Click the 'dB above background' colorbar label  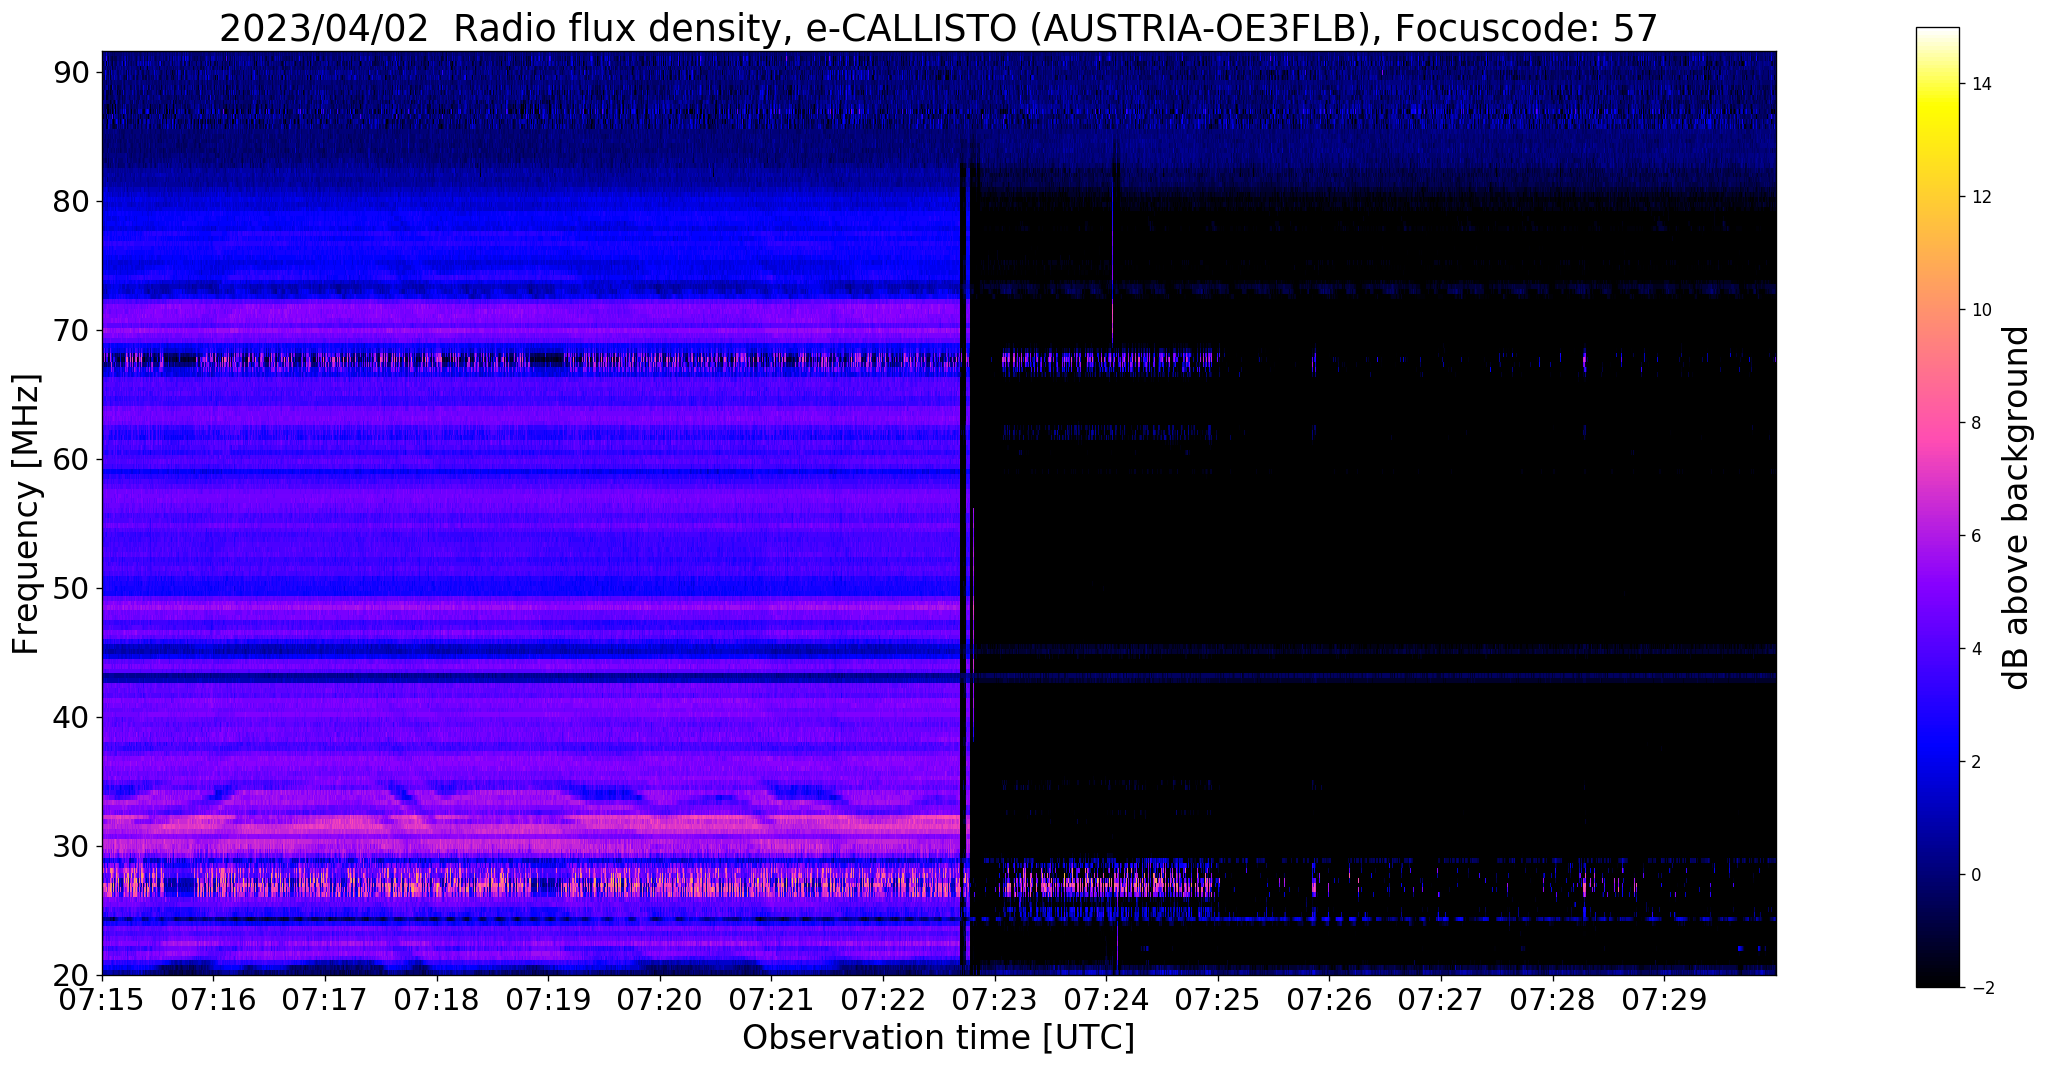coord(2017,507)
